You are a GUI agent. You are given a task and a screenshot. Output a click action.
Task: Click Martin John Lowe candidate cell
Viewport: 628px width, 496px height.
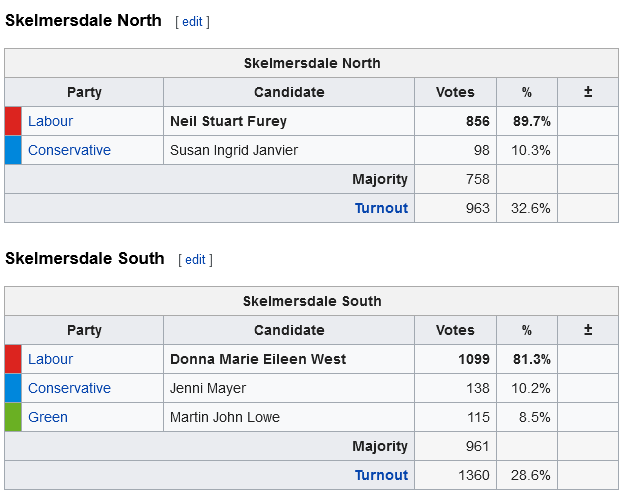pyautogui.click(x=289, y=417)
